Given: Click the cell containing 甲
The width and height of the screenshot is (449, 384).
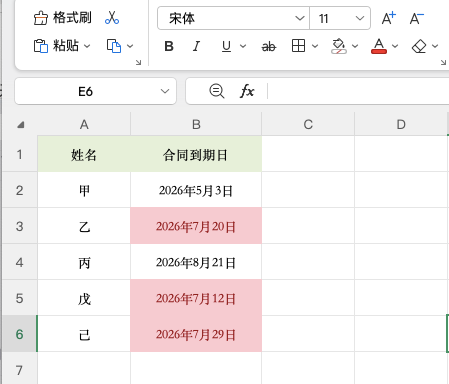Looking at the screenshot, I should point(84,190).
